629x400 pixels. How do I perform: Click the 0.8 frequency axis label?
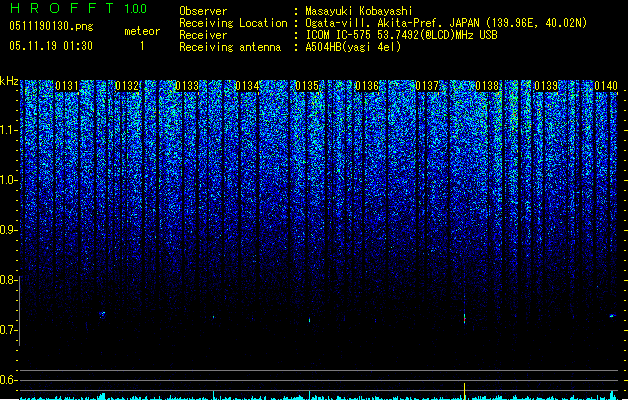click(x=8, y=280)
